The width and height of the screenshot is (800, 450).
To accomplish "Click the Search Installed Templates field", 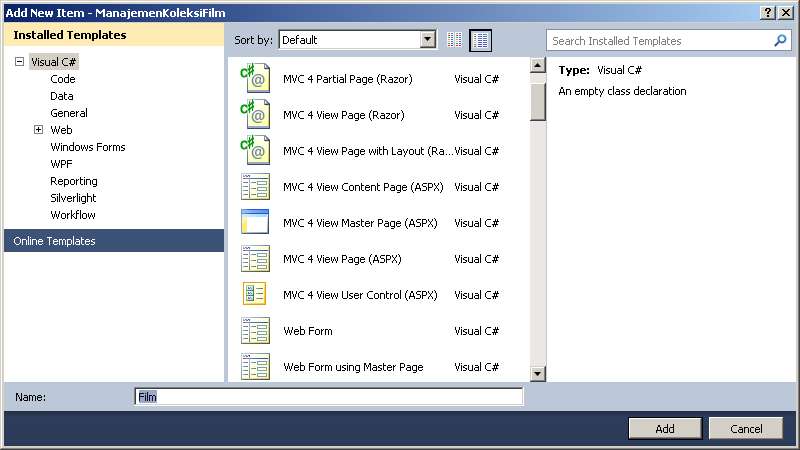I will click(x=660, y=41).
